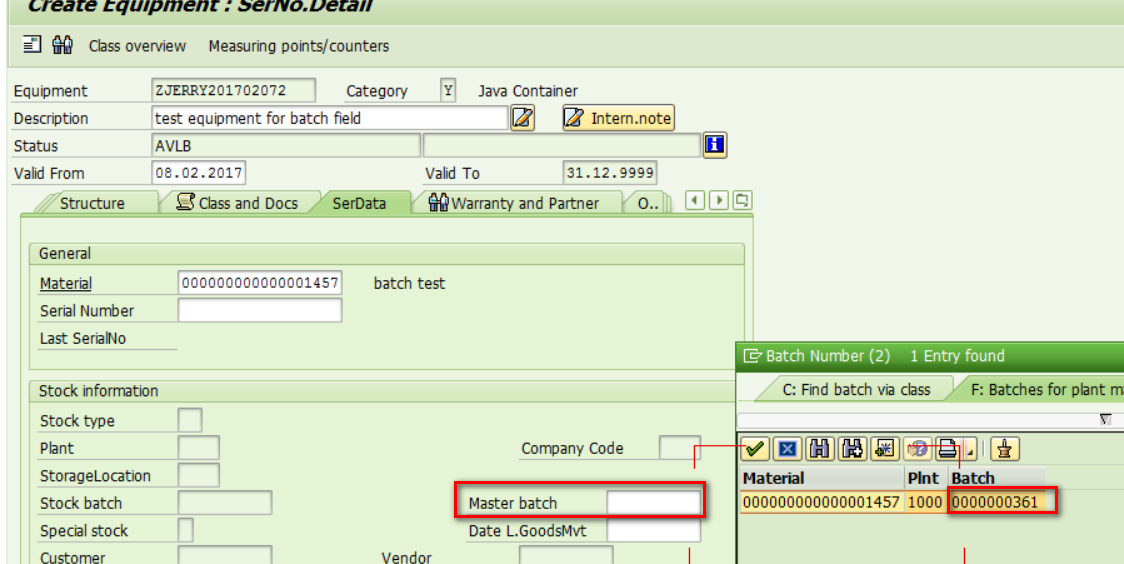Open the truncated 'O..' tab
This screenshot has height=564, width=1124.
coord(647,203)
